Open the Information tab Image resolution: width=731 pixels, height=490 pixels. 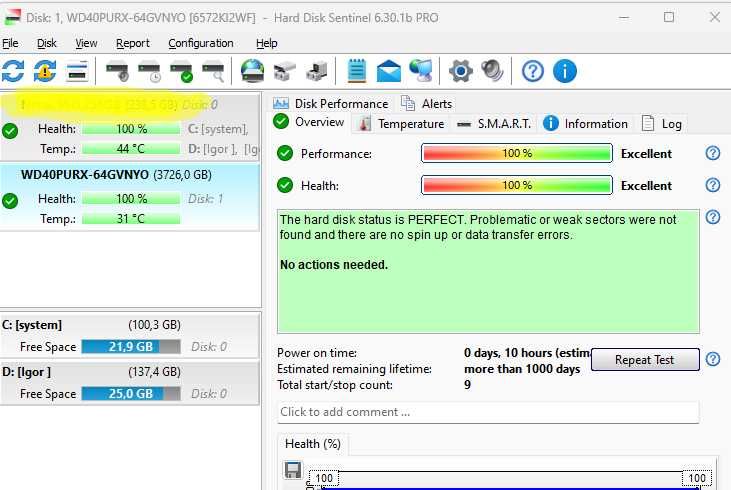(586, 124)
